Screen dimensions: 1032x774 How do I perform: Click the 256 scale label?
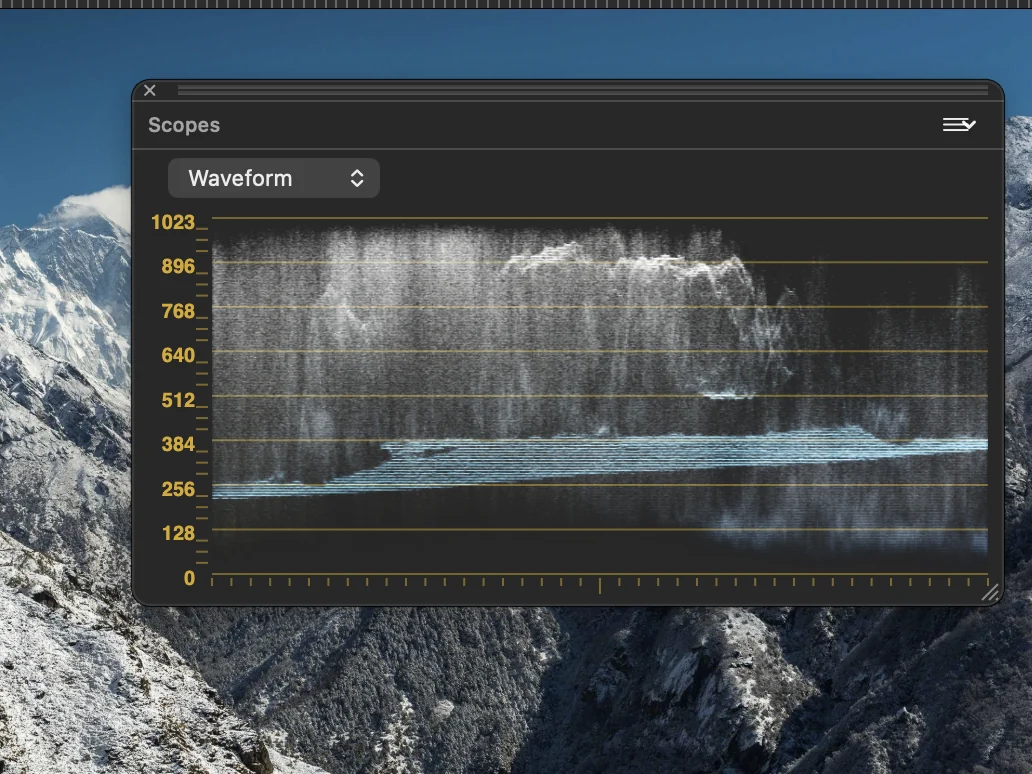tap(178, 489)
